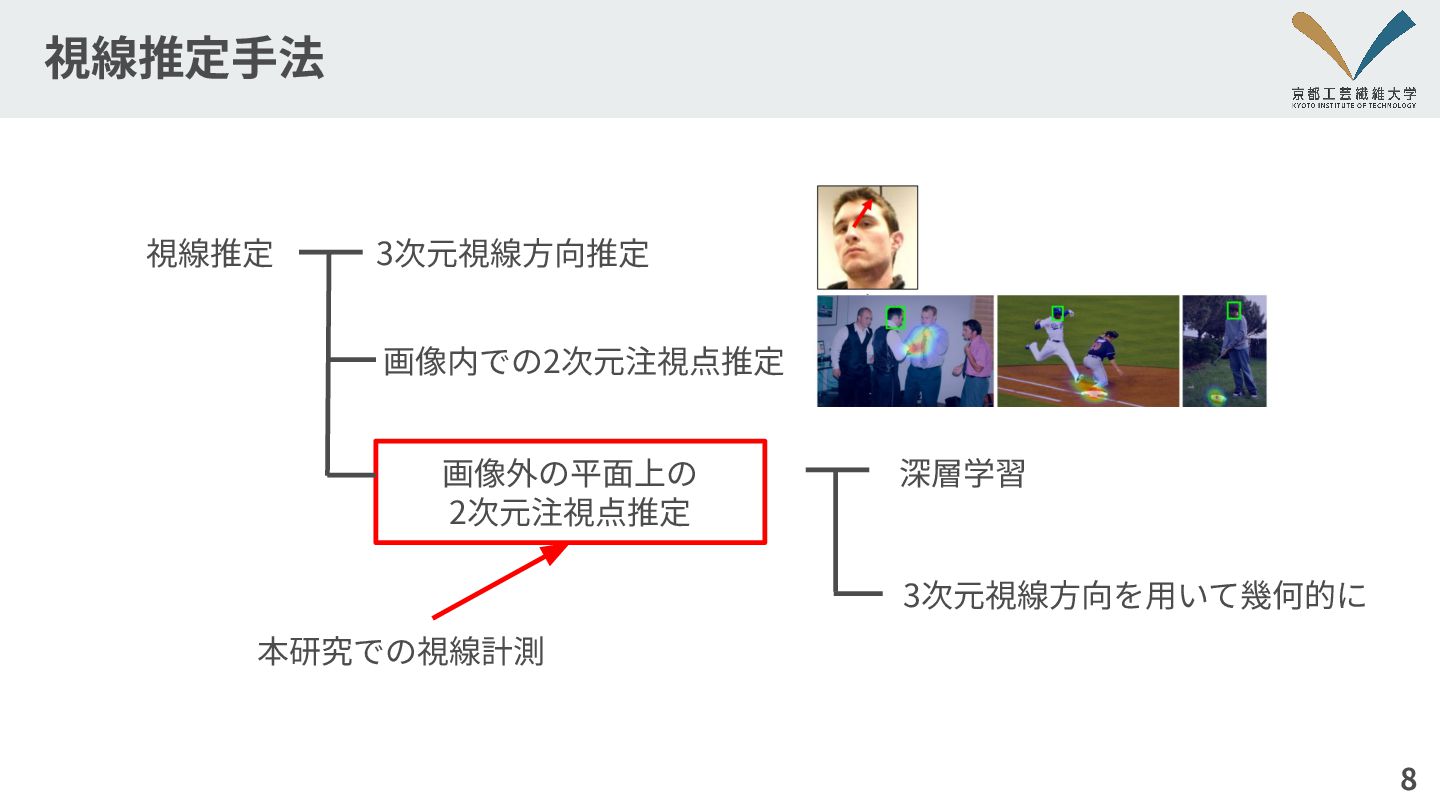Screen dimensions: 1440x810
Task: Click the slide page number 8
Action: pos(1408,779)
